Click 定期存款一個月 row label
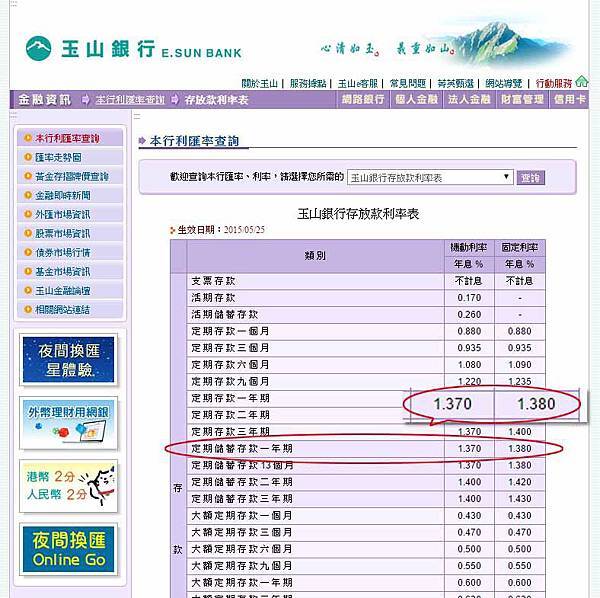Screen dimensions: 600x598 [x=230, y=331]
